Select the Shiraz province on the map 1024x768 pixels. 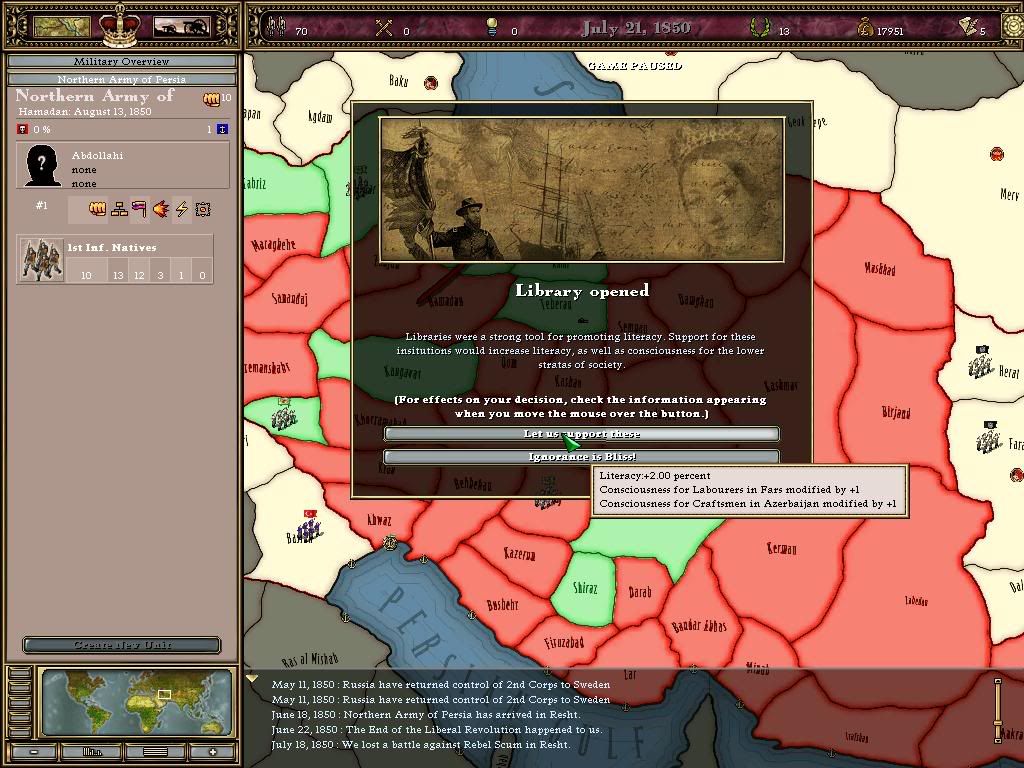[x=584, y=588]
